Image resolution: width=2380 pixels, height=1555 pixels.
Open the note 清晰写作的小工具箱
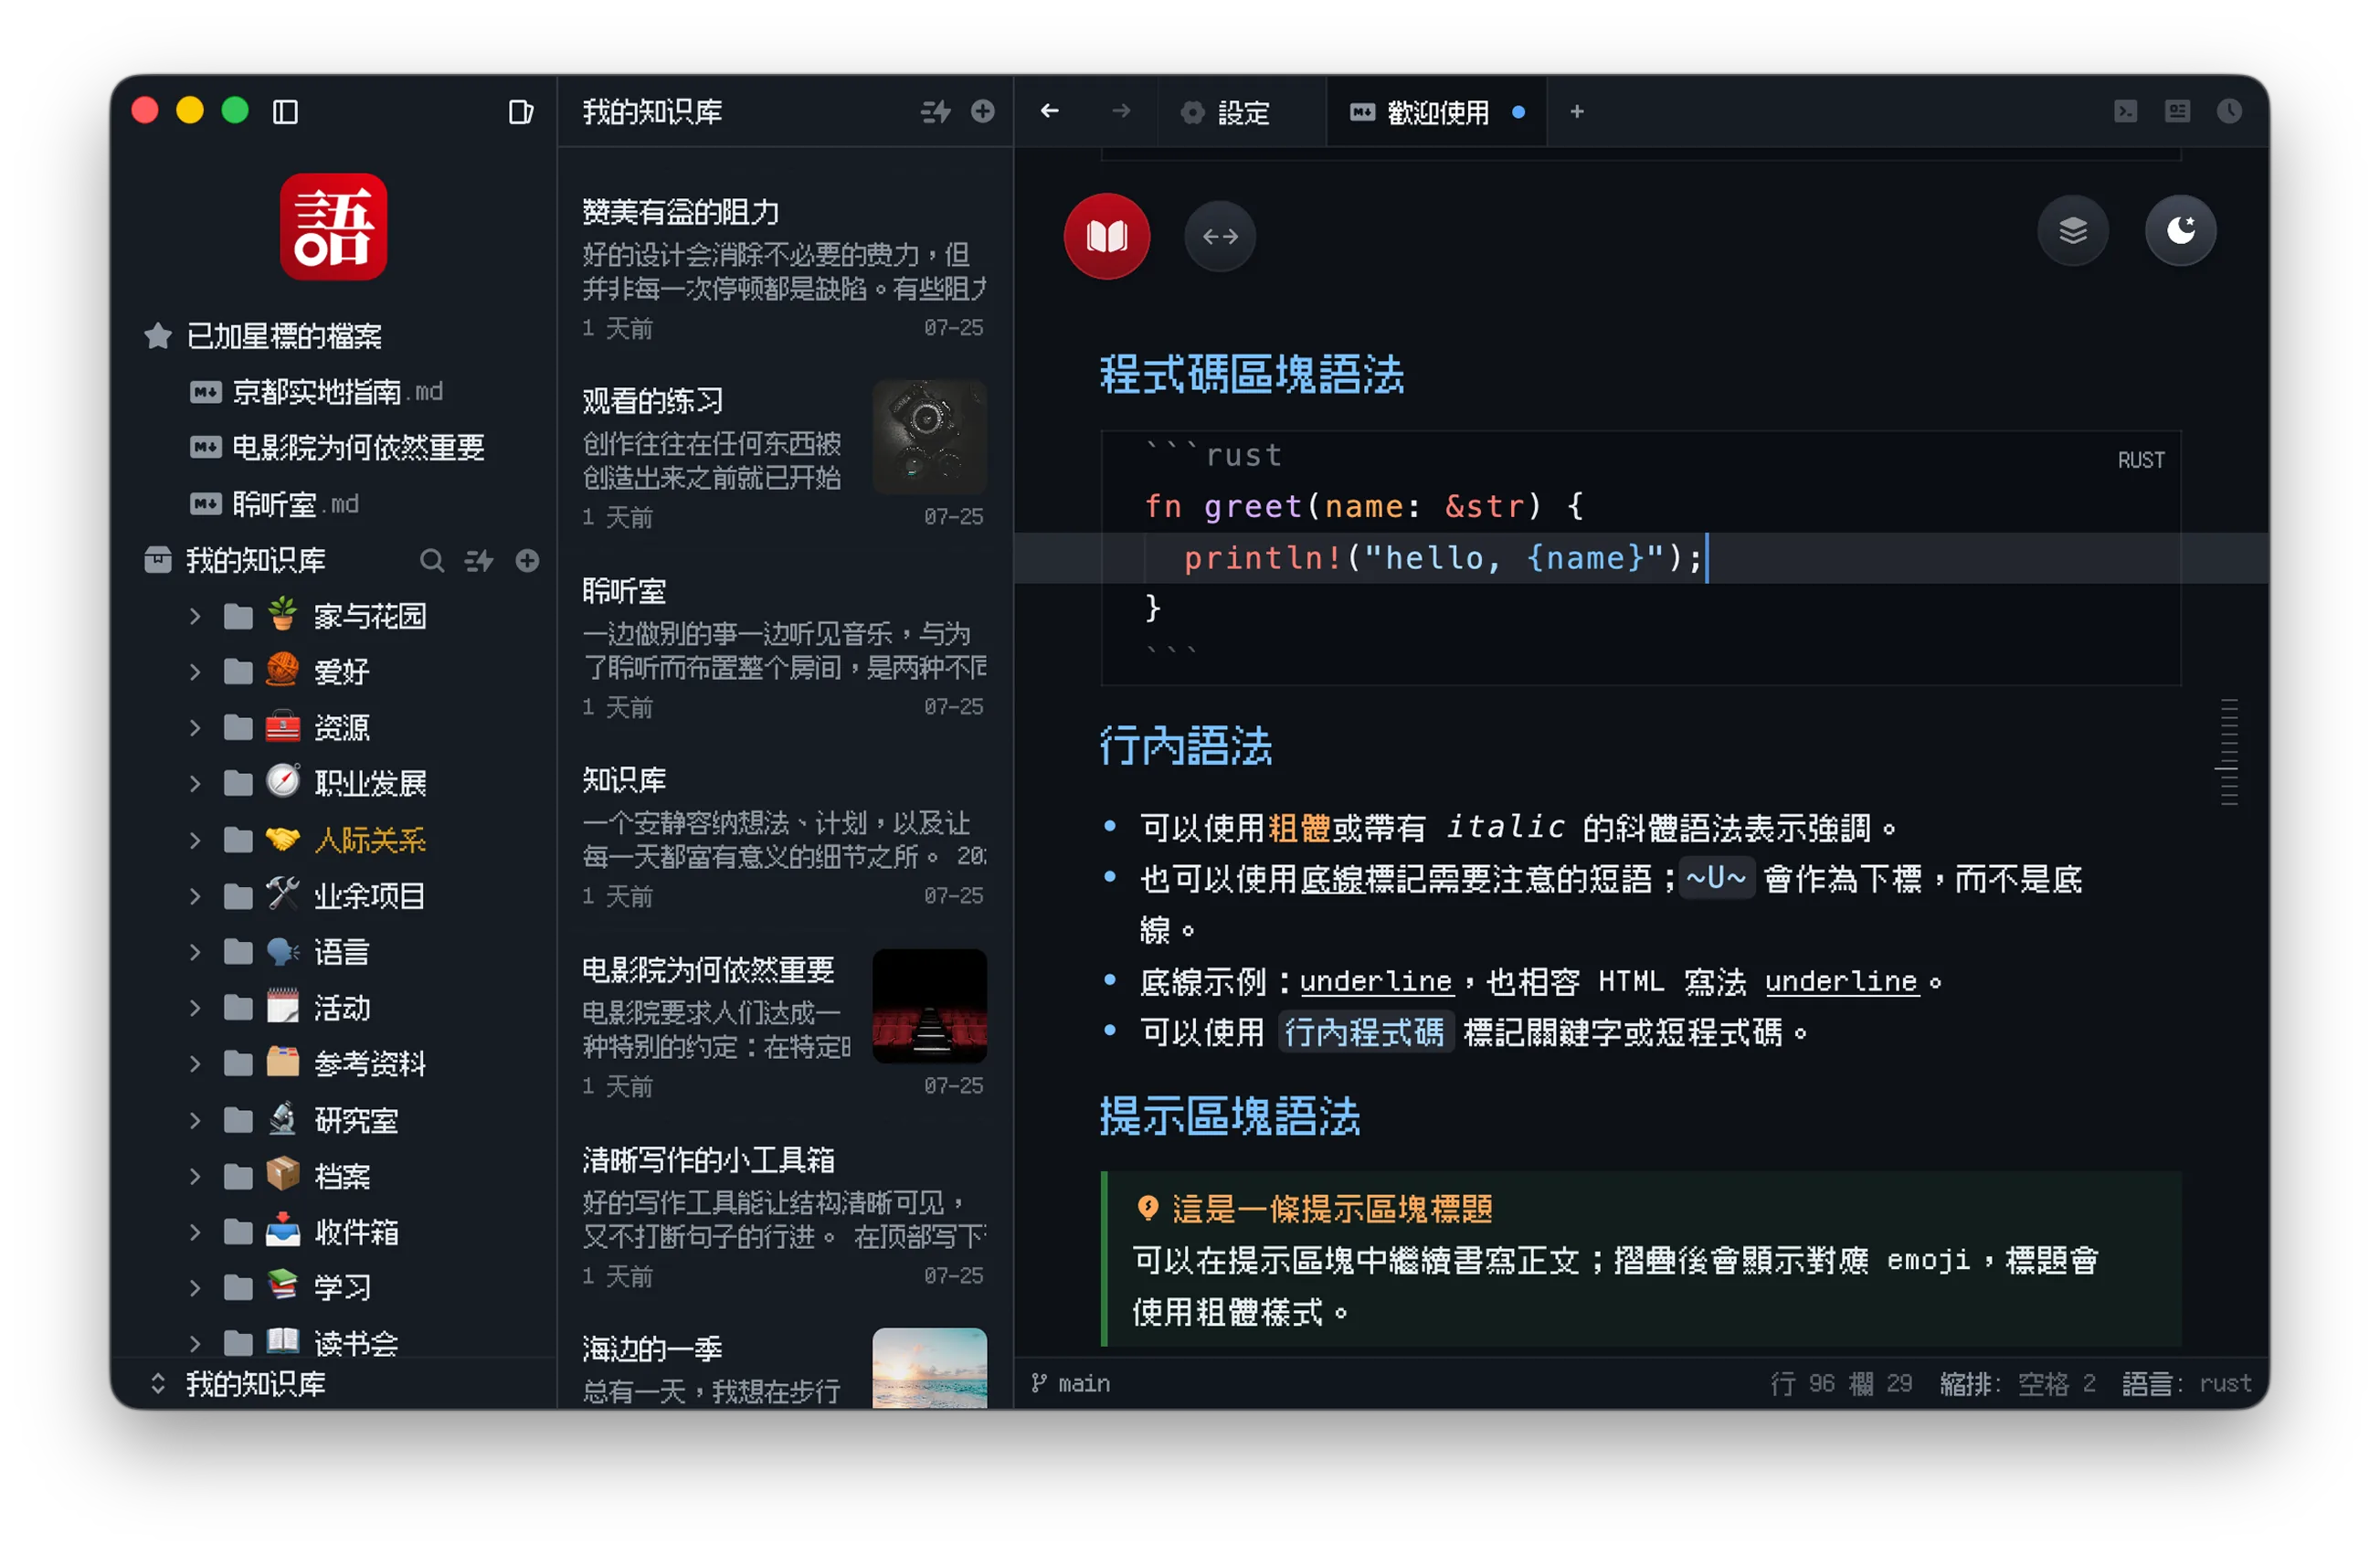(785, 1216)
